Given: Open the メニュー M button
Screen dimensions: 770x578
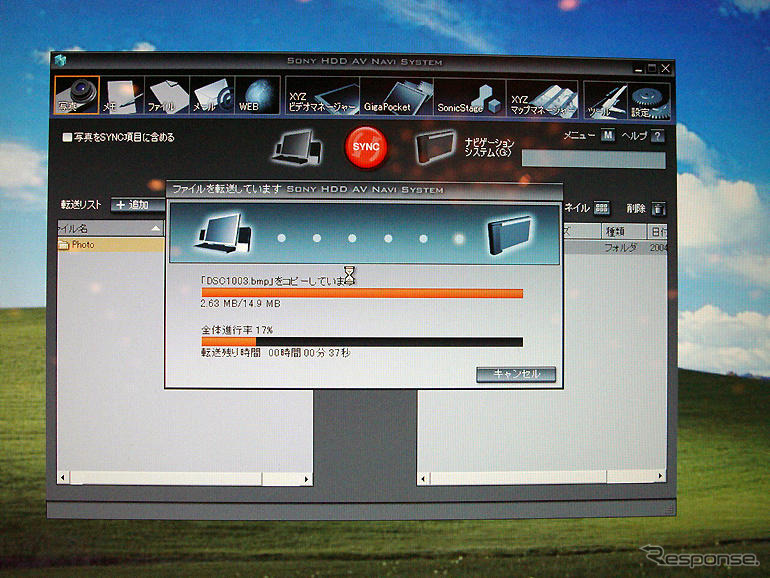Looking at the screenshot, I should [x=608, y=135].
